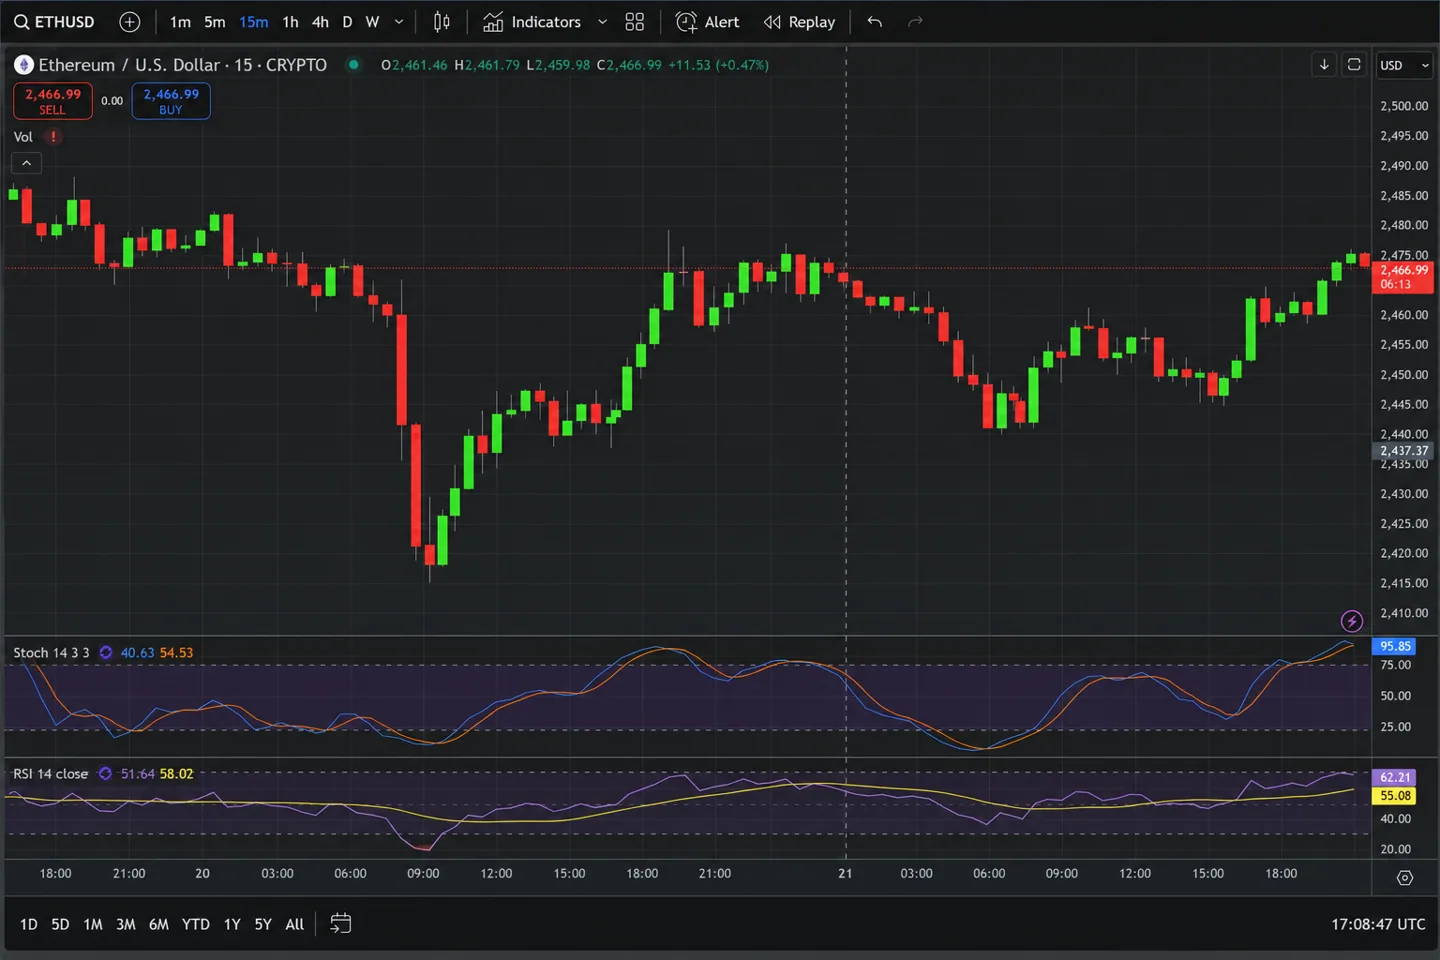This screenshot has height=960, width=1440.
Task: Open the go-to-date calendar icon
Action: (341, 923)
